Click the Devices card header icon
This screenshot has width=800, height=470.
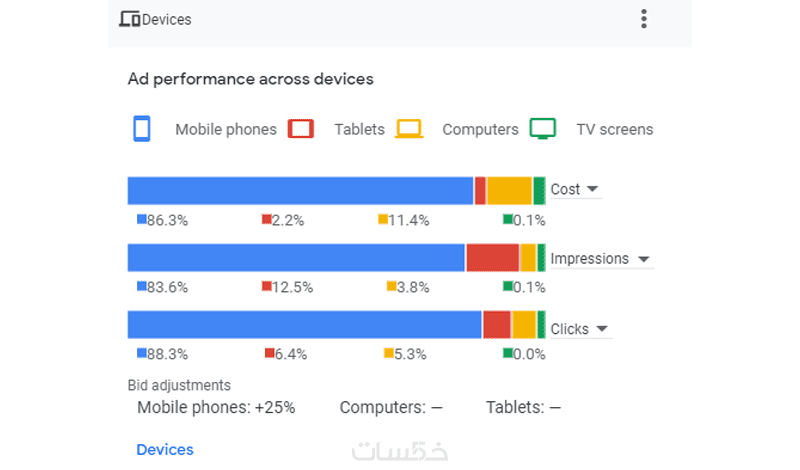[x=129, y=19]
